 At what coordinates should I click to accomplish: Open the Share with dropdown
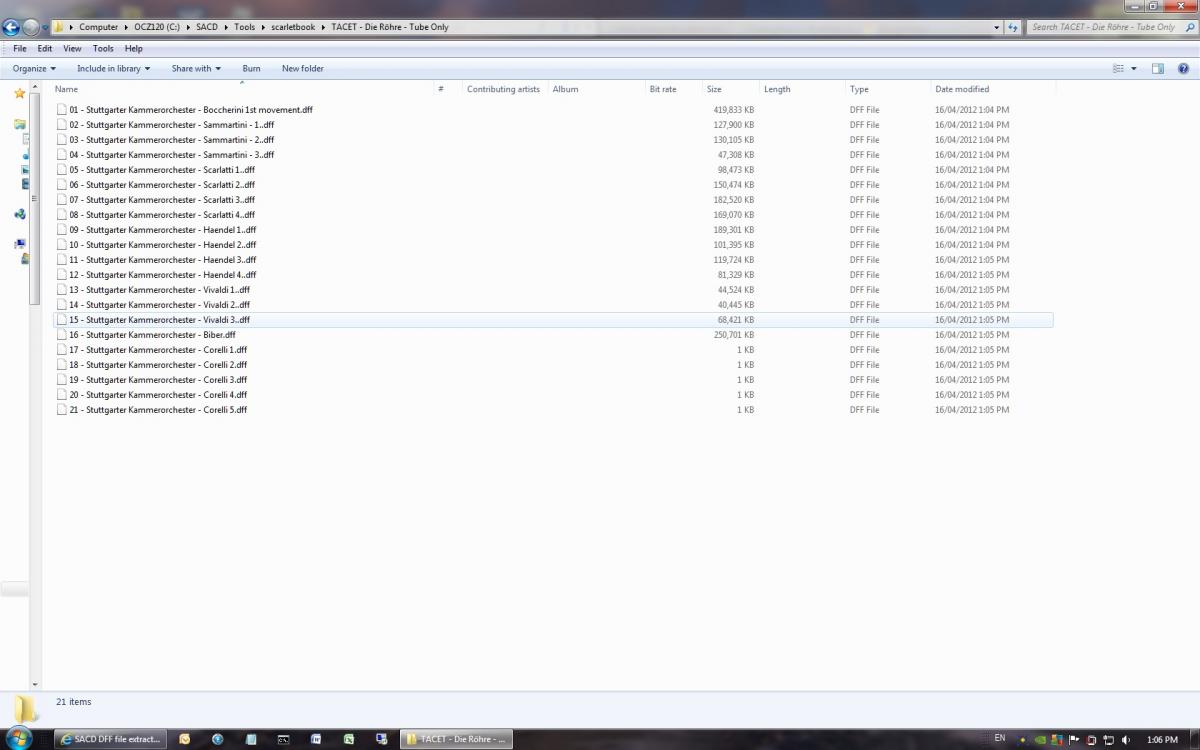coord(196,69)
